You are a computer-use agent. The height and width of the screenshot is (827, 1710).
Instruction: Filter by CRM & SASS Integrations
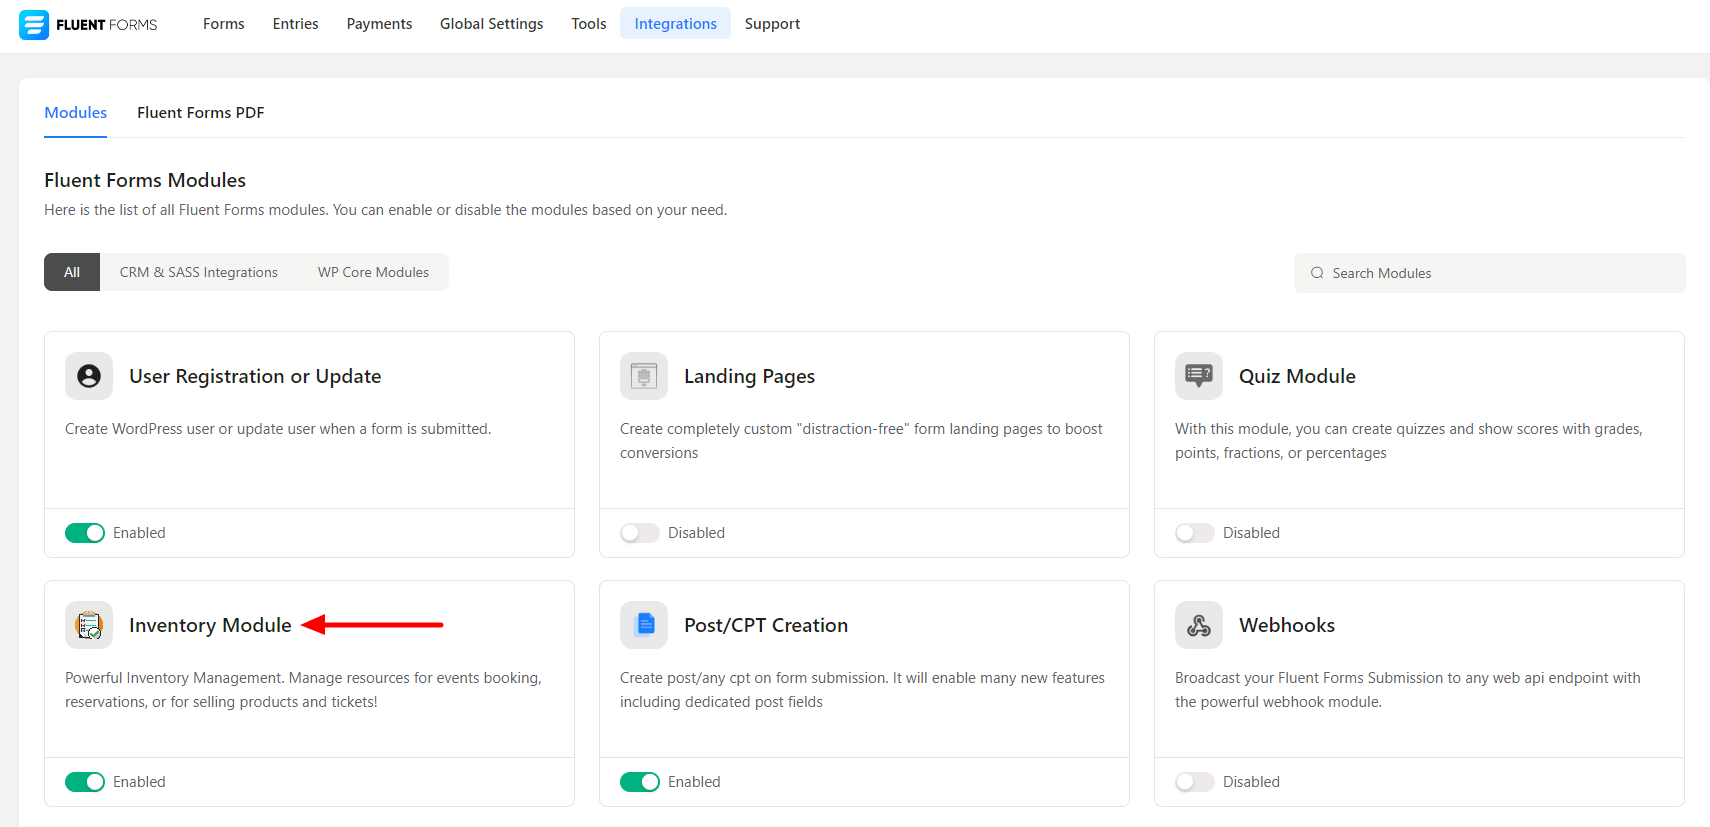point(199,272)
